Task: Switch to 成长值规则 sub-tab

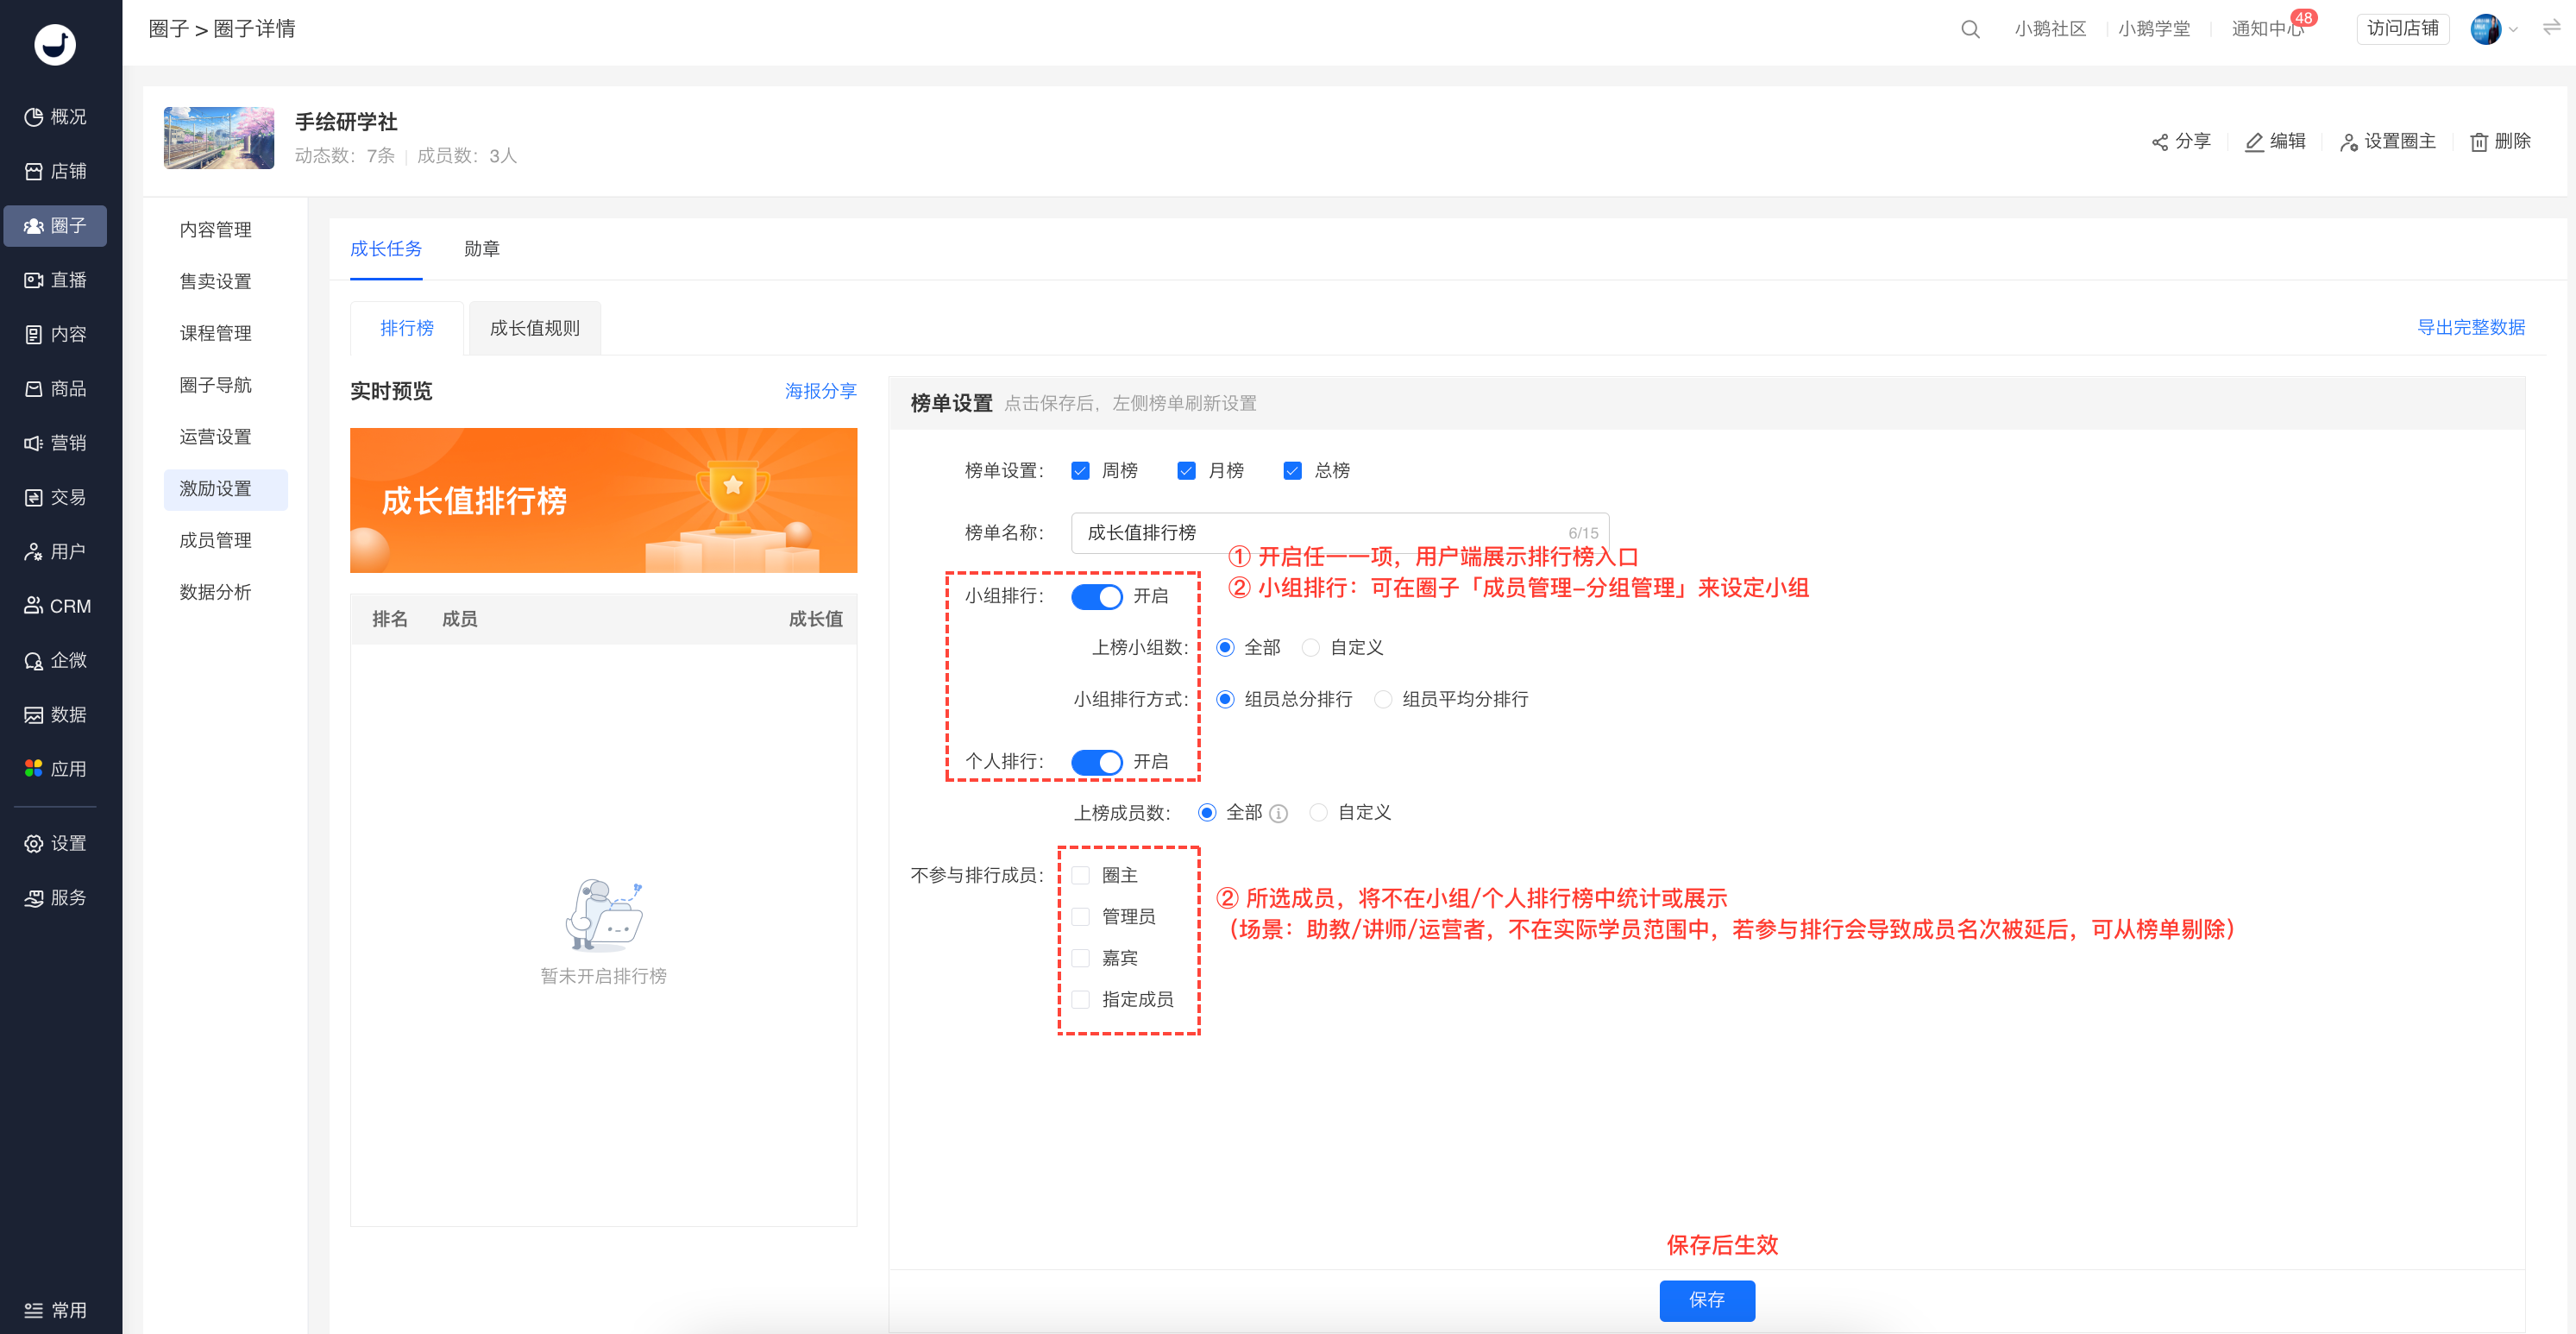Action: [535, 328]
